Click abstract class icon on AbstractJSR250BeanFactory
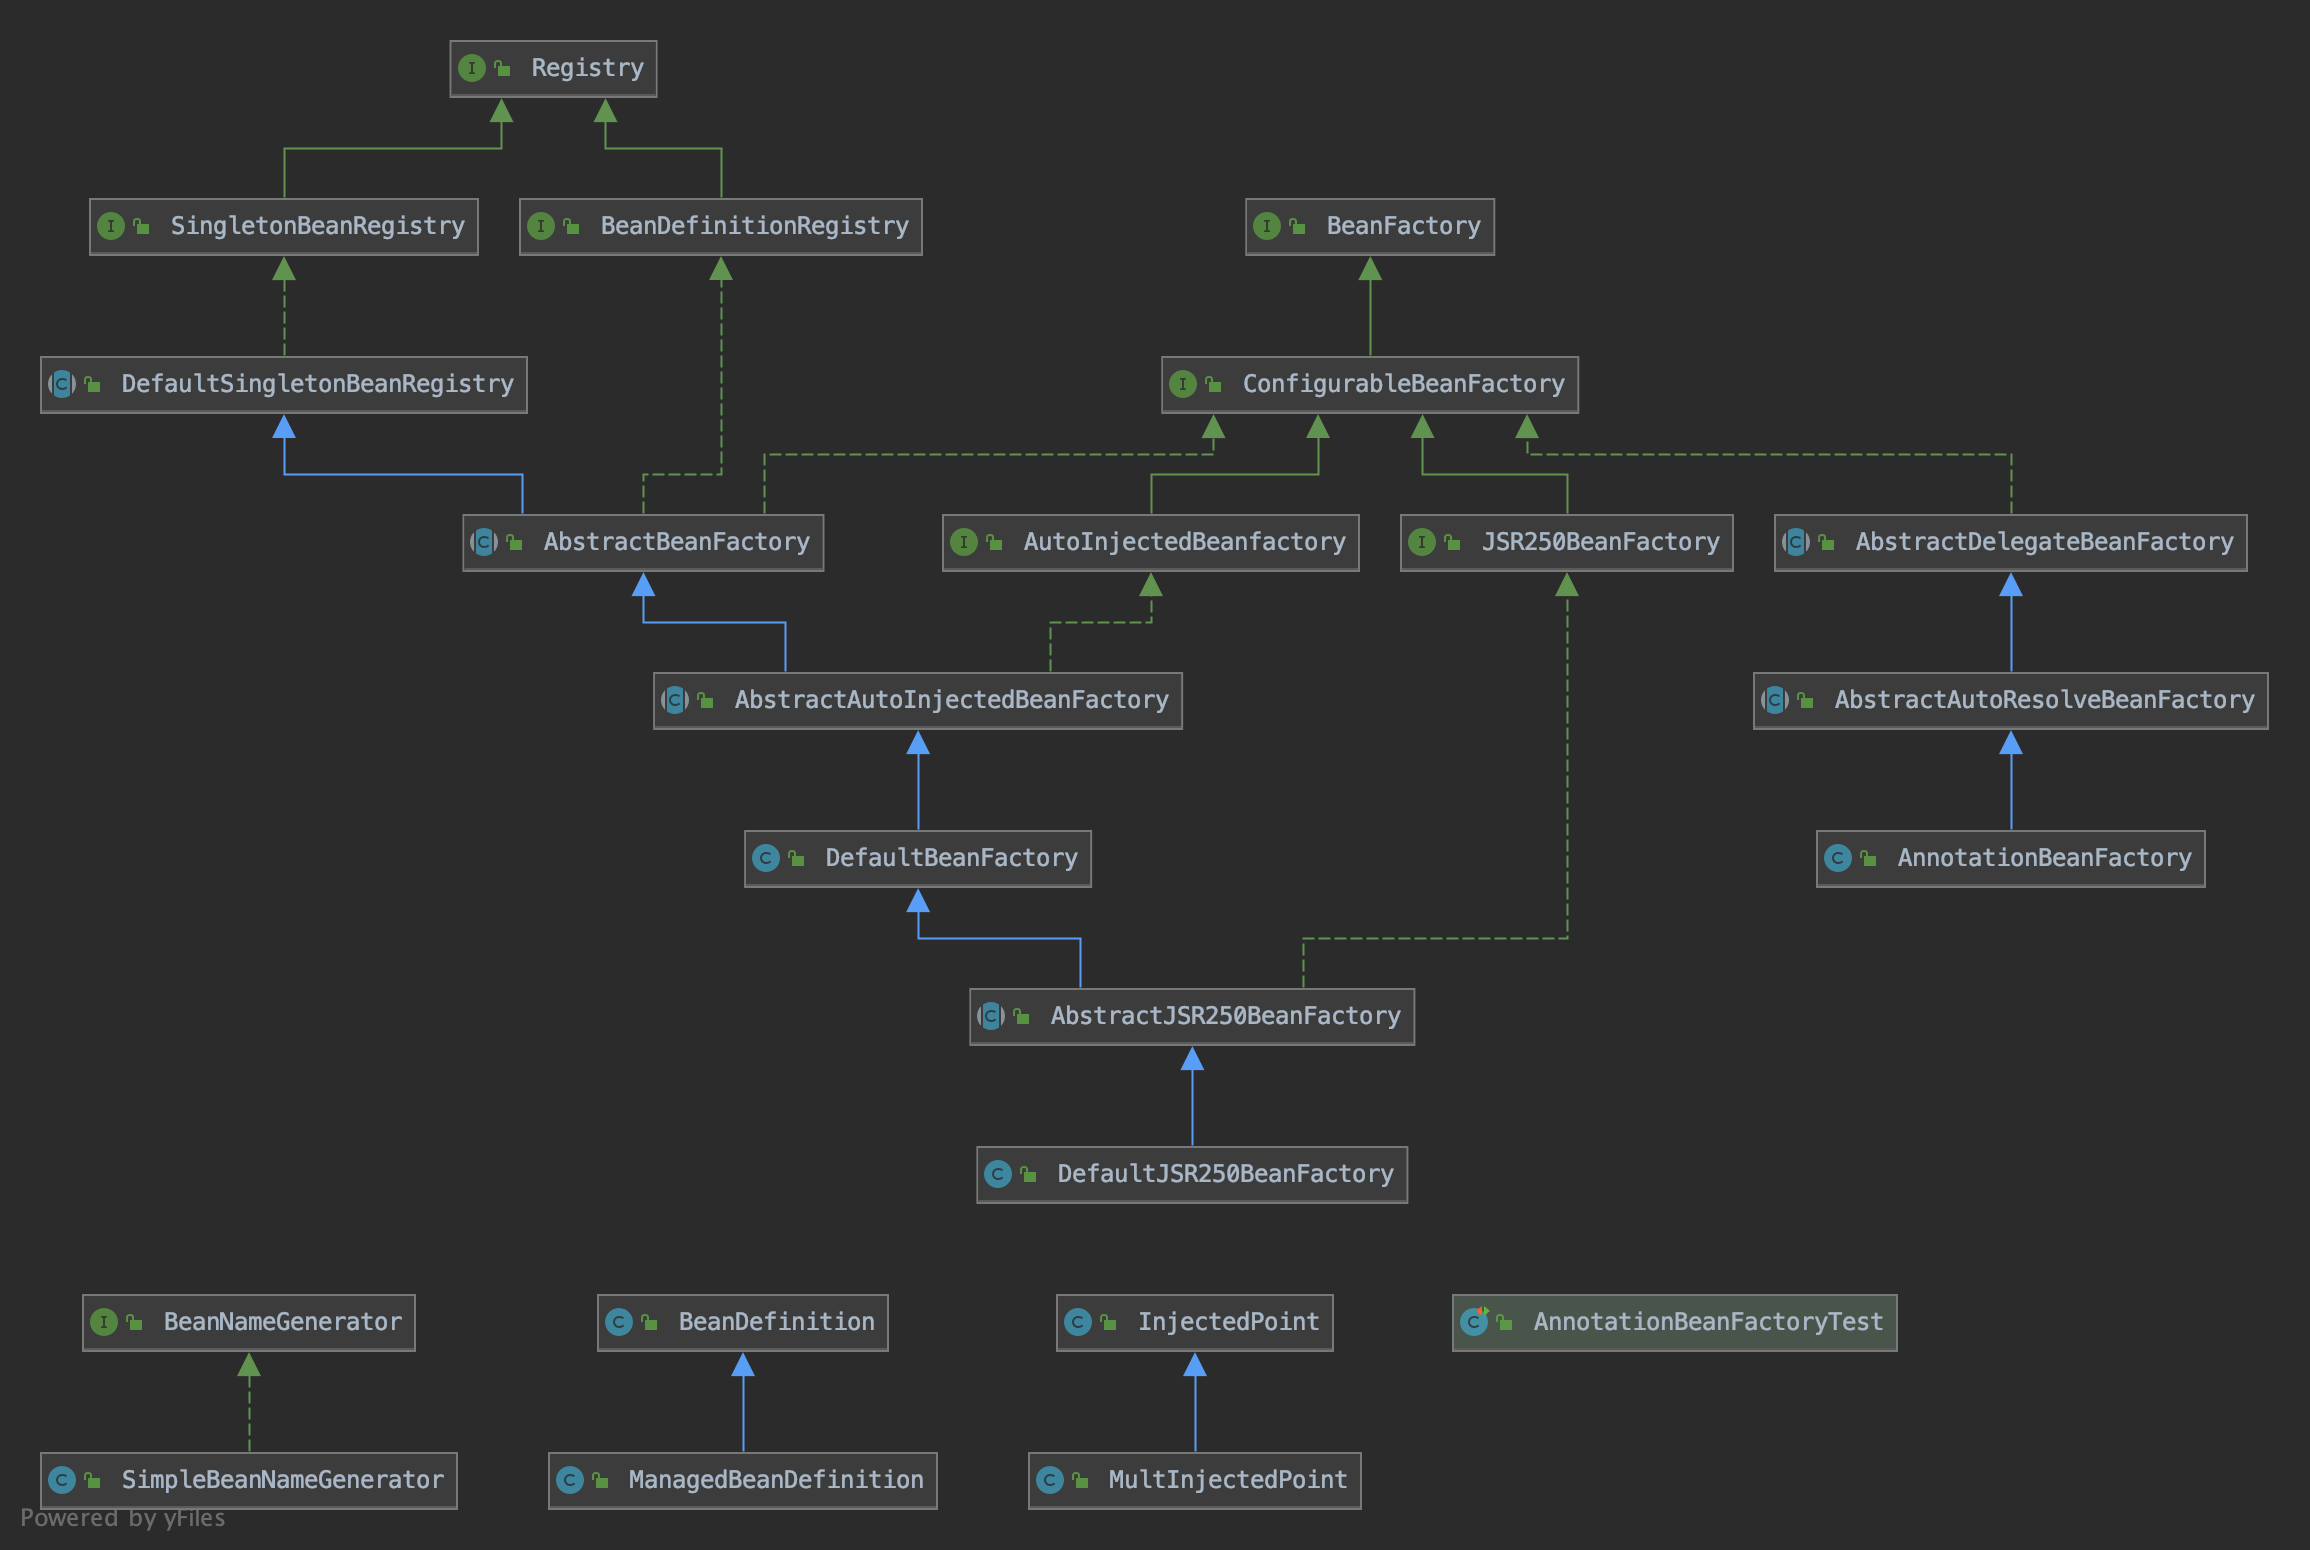Viewport: 2310px width, 1550px height. point(991,1016)
